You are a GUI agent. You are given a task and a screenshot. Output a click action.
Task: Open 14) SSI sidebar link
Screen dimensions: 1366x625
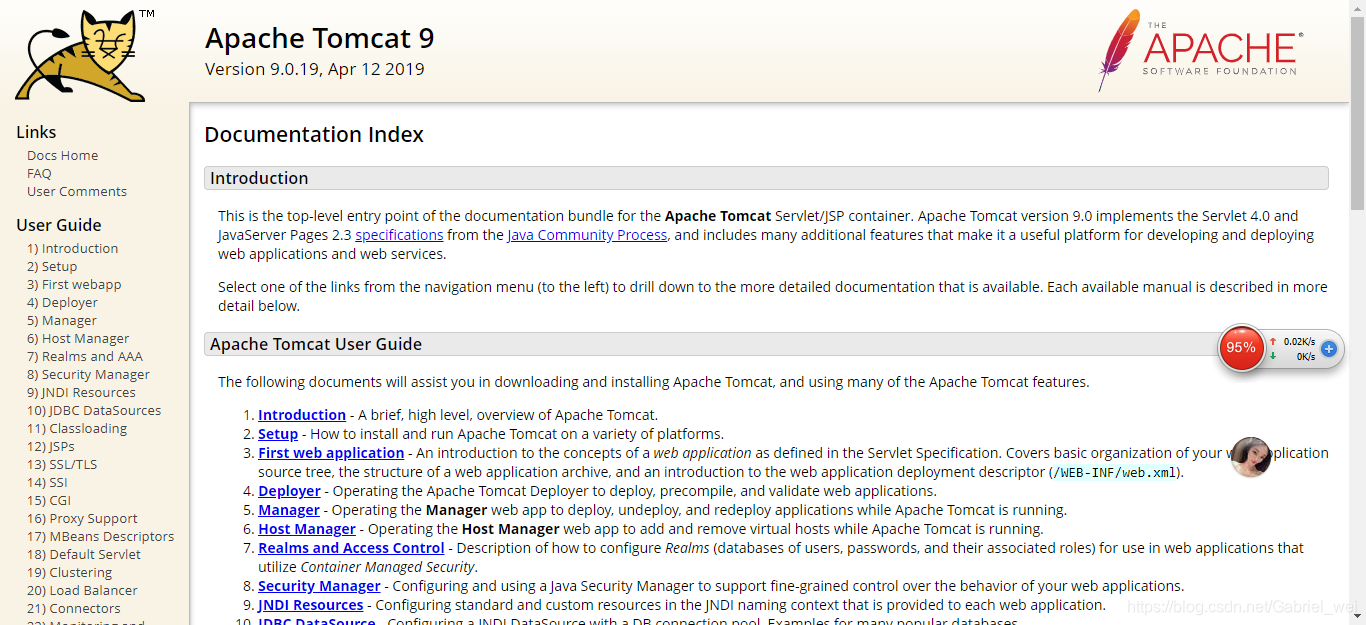pos(47,482)
